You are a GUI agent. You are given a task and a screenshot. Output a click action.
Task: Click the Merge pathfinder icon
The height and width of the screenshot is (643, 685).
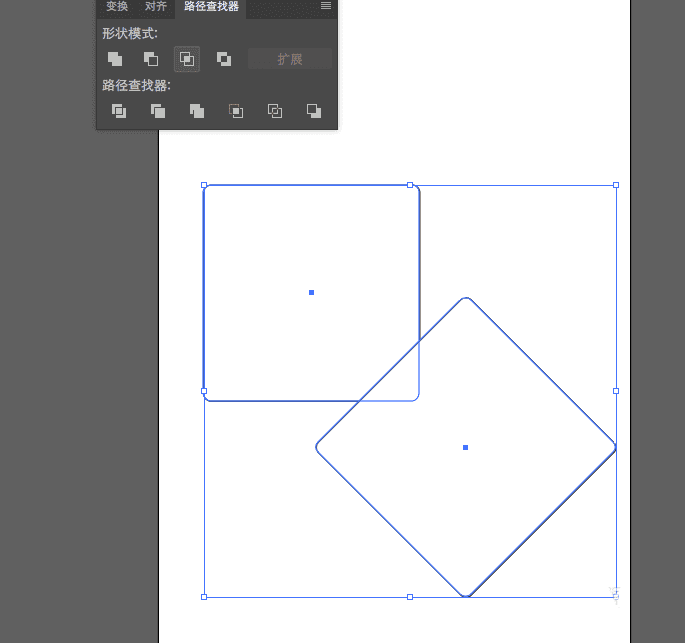click(197, 111)
